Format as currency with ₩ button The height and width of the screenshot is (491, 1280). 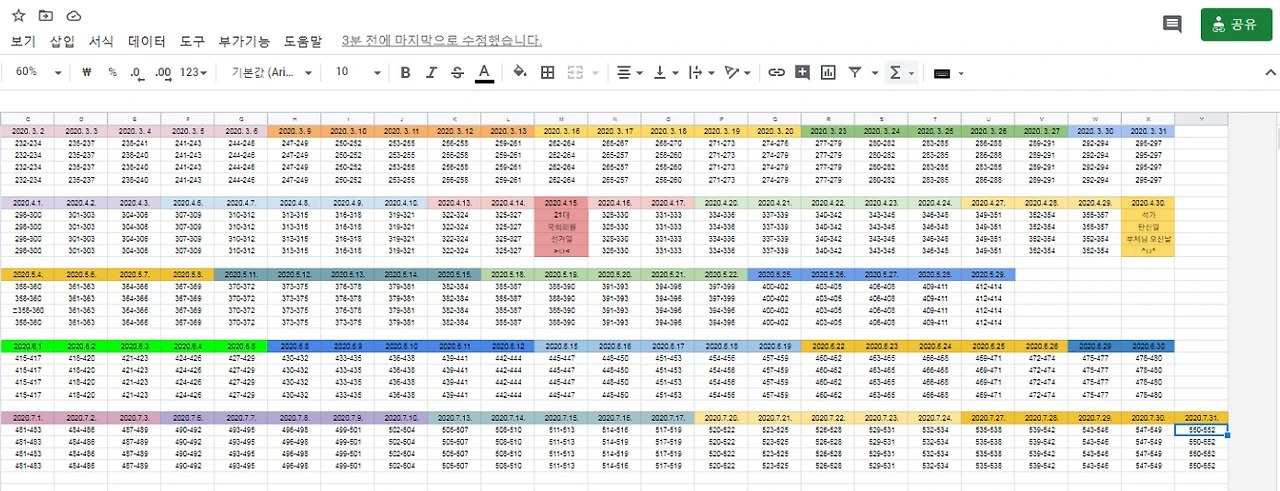point(87,72)
